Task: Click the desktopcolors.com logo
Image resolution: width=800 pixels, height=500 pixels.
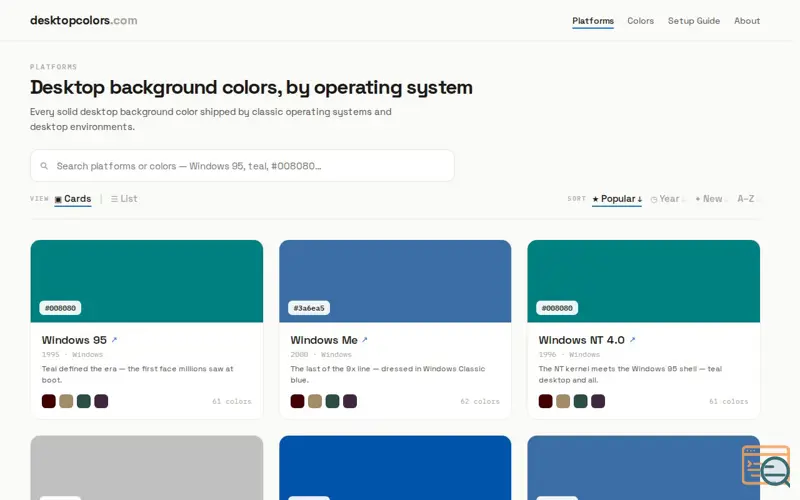Action: pos(84,20)
